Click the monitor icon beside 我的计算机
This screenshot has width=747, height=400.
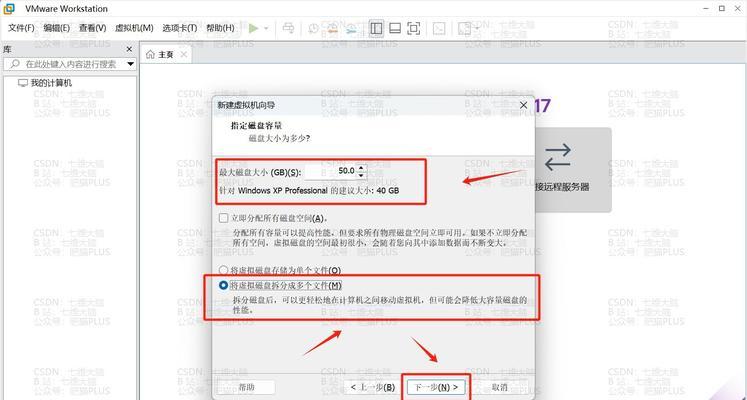[23, 83]
